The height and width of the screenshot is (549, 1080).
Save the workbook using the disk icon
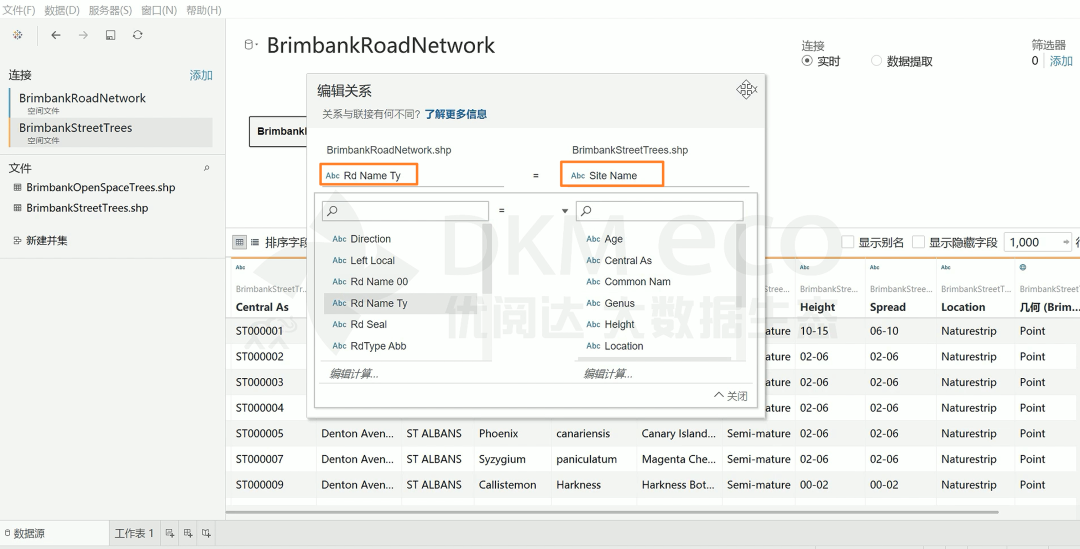(110, 35)
